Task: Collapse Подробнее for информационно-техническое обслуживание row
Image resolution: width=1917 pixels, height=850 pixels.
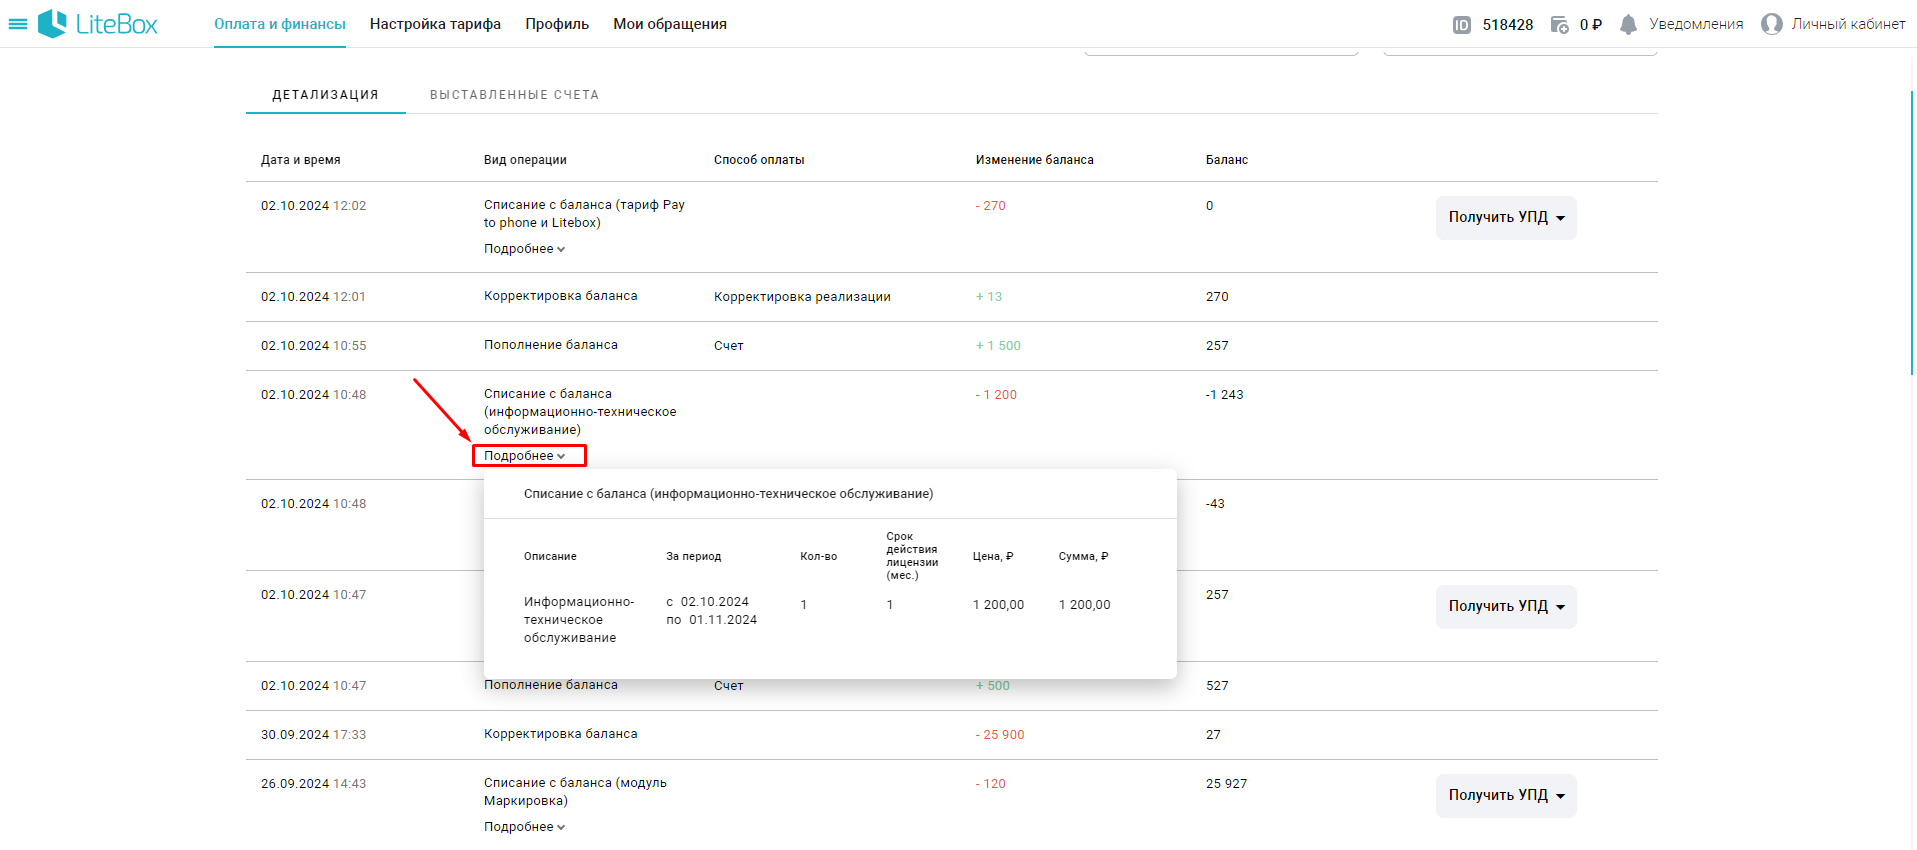Action: pos(524,456)
